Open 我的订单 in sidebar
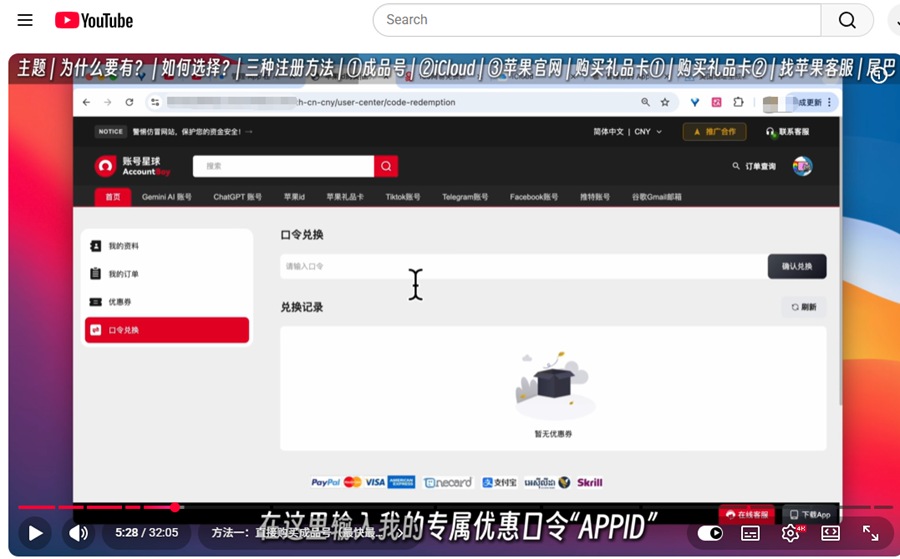This screenshot has width=900, height=559. 166,274
